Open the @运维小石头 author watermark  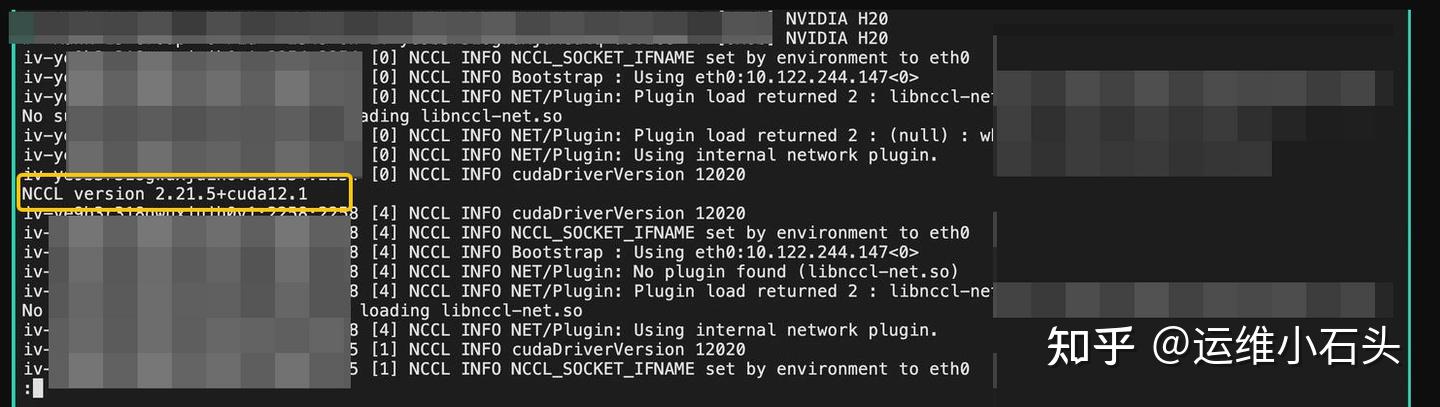click(x=1276, y=346)
